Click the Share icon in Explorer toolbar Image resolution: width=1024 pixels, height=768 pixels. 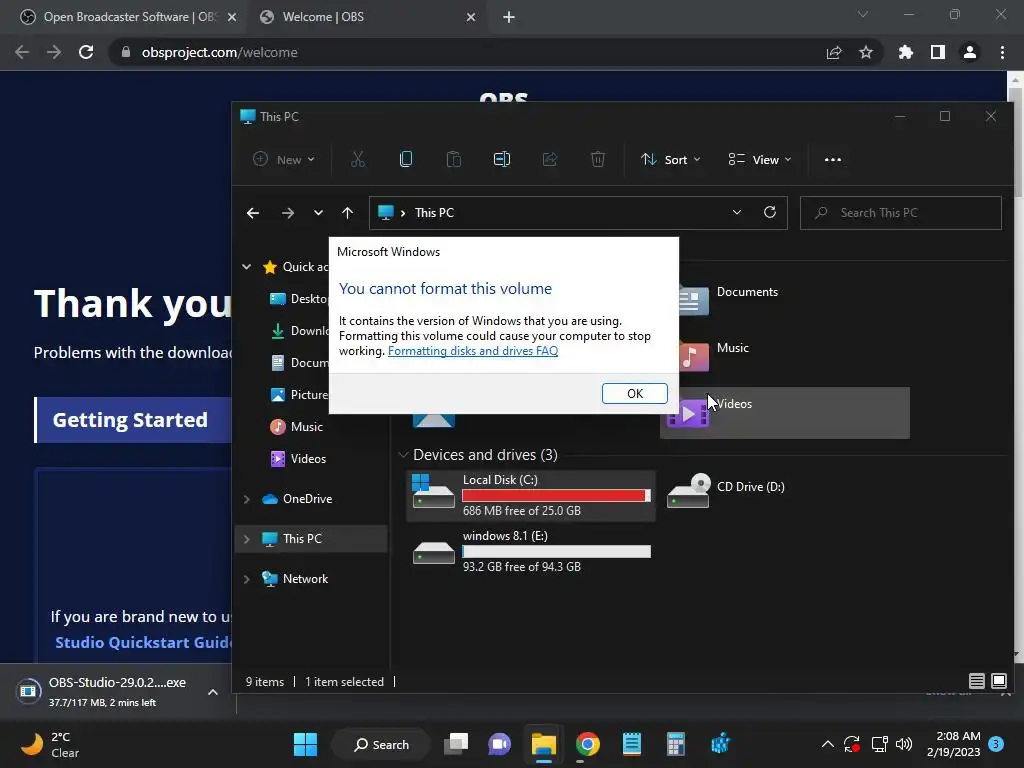(550, 159)
